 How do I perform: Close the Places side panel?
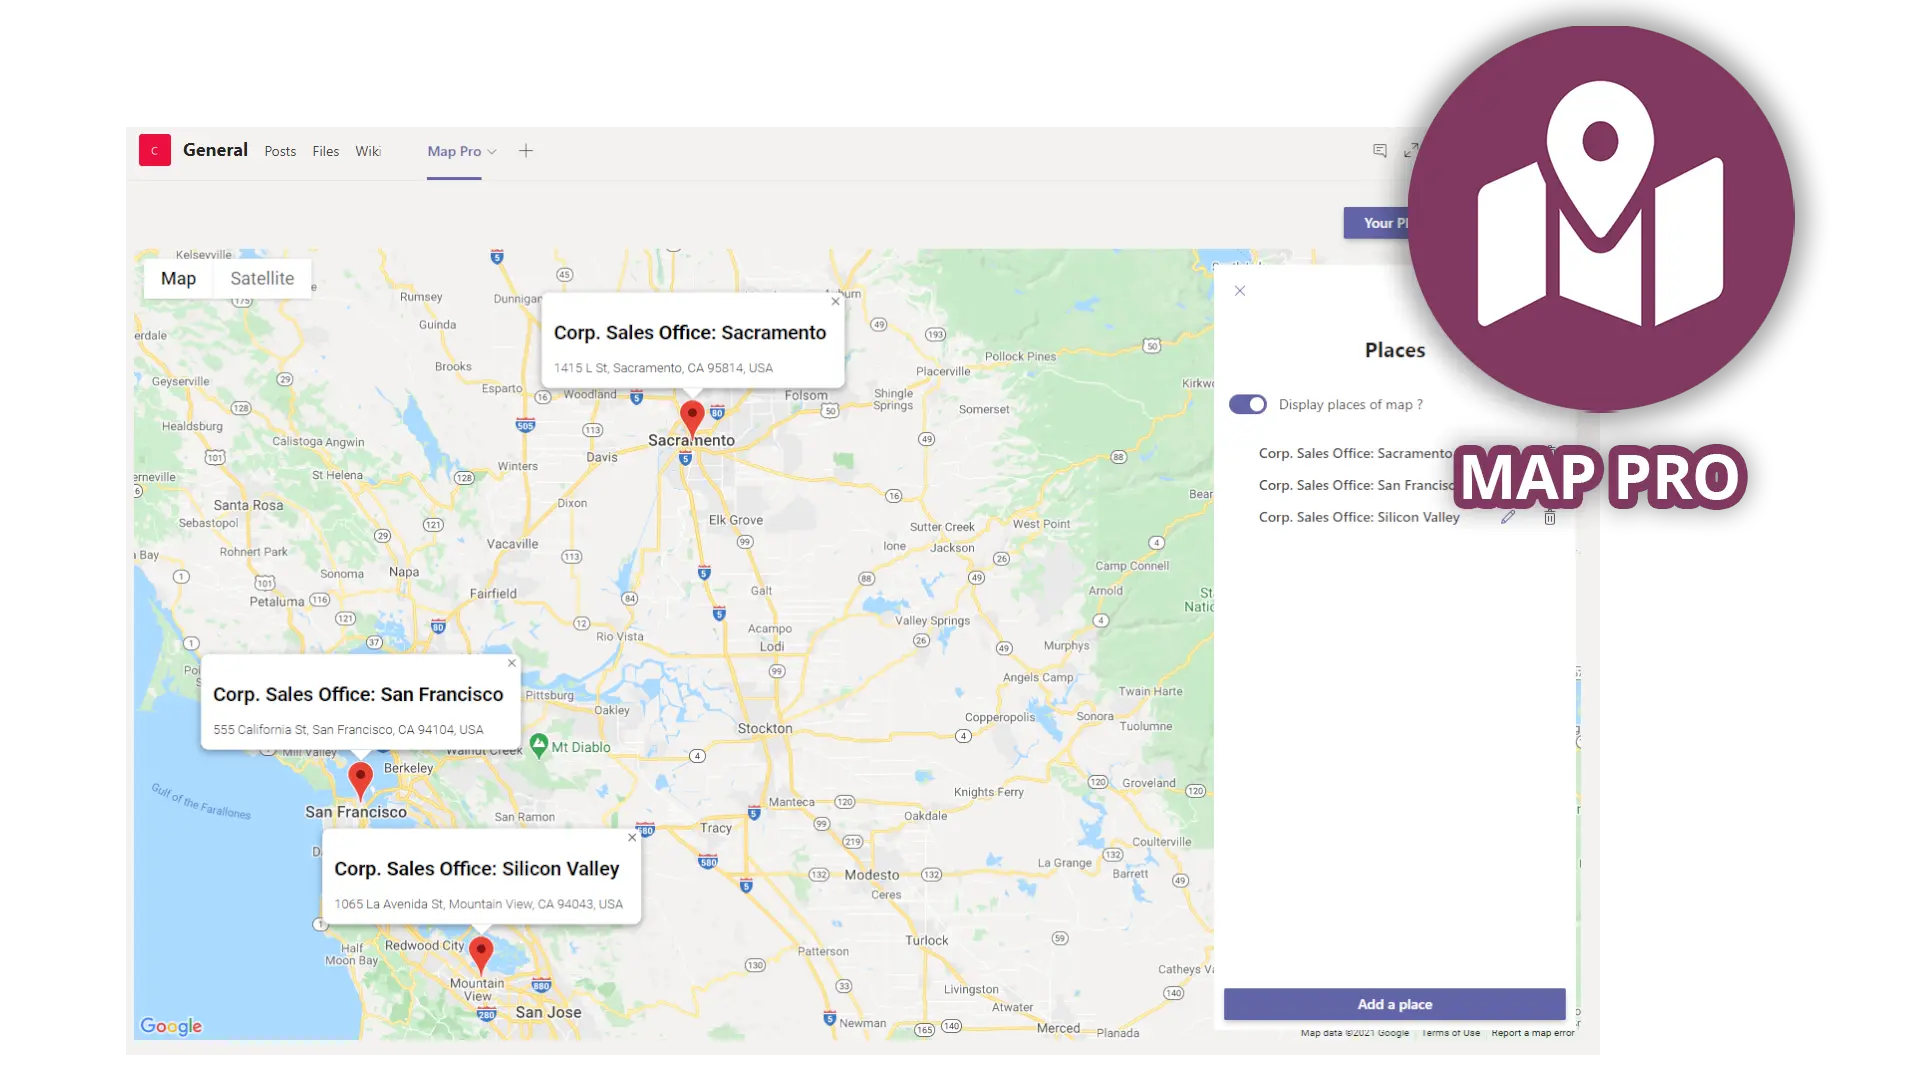(x=1240, y=291)
